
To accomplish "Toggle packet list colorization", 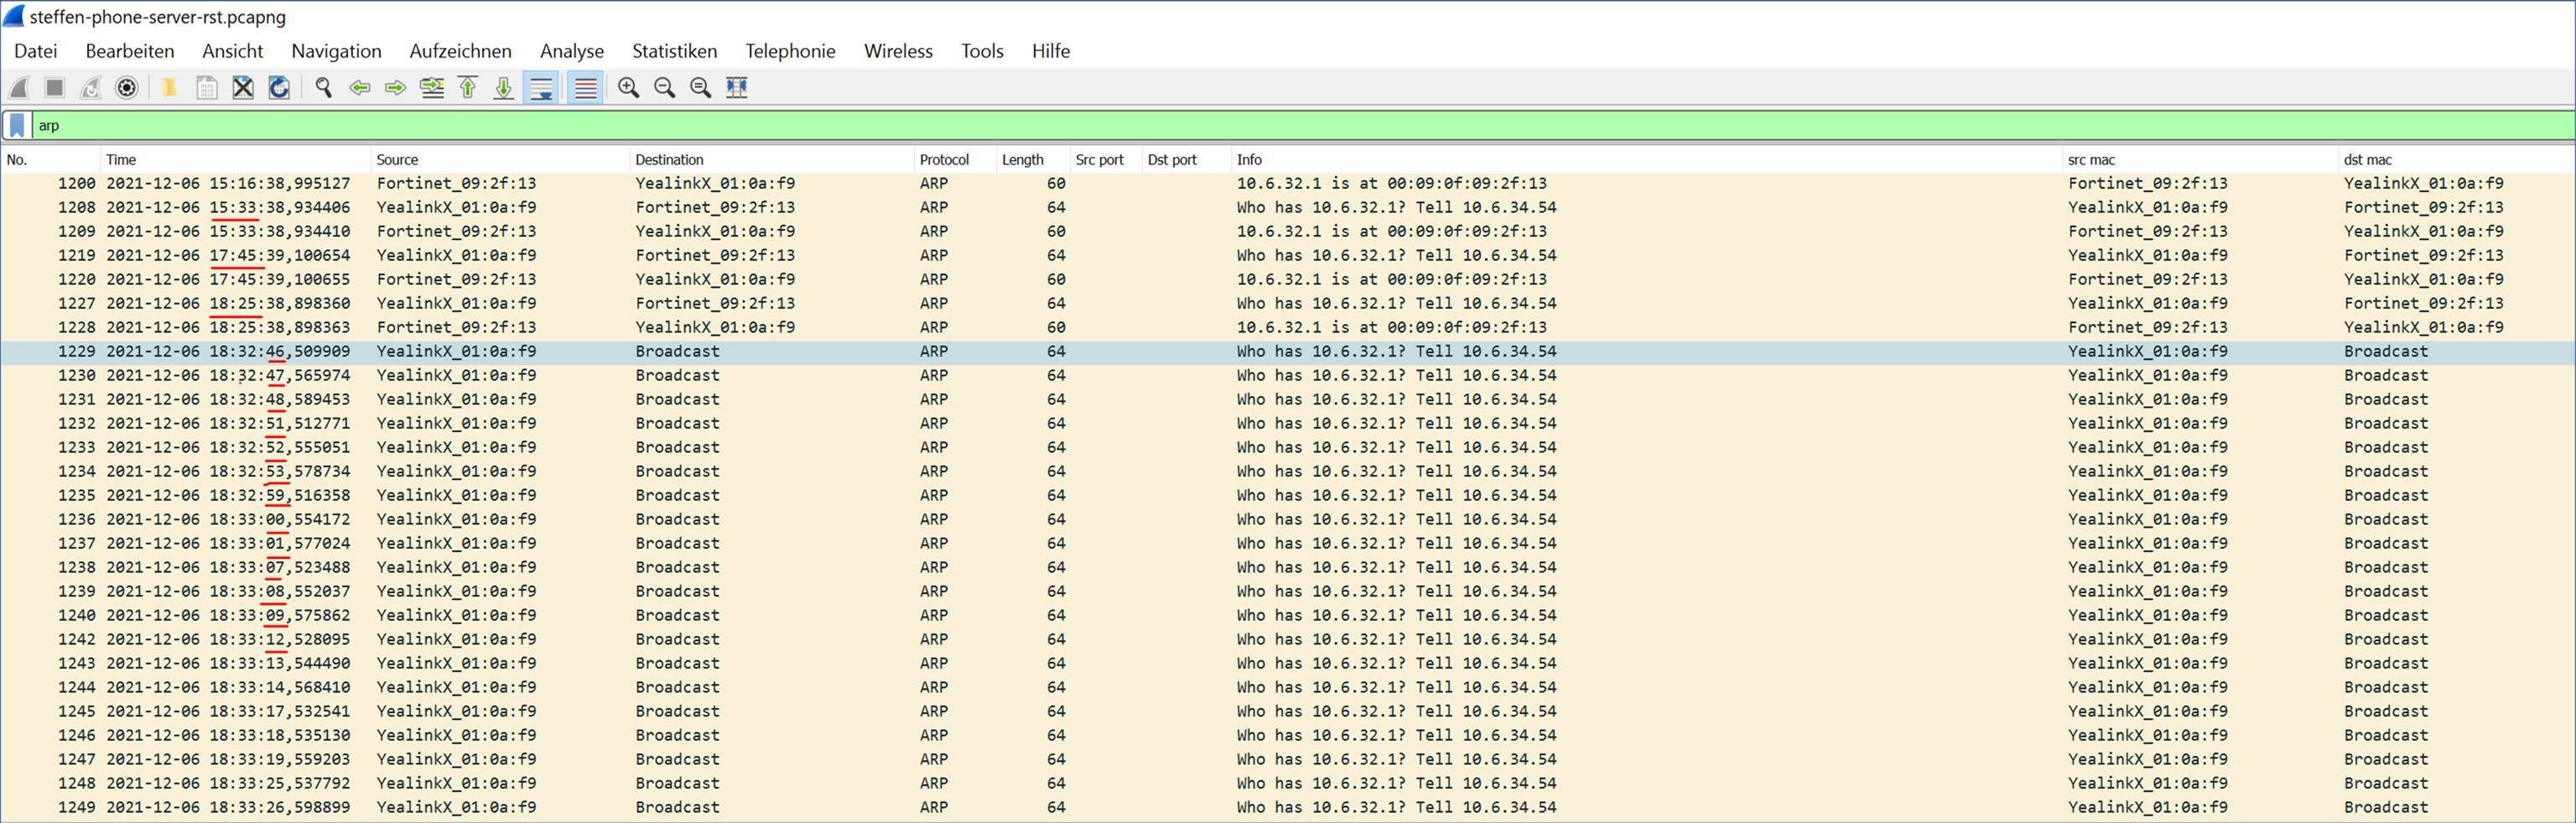I will (585, 88).
